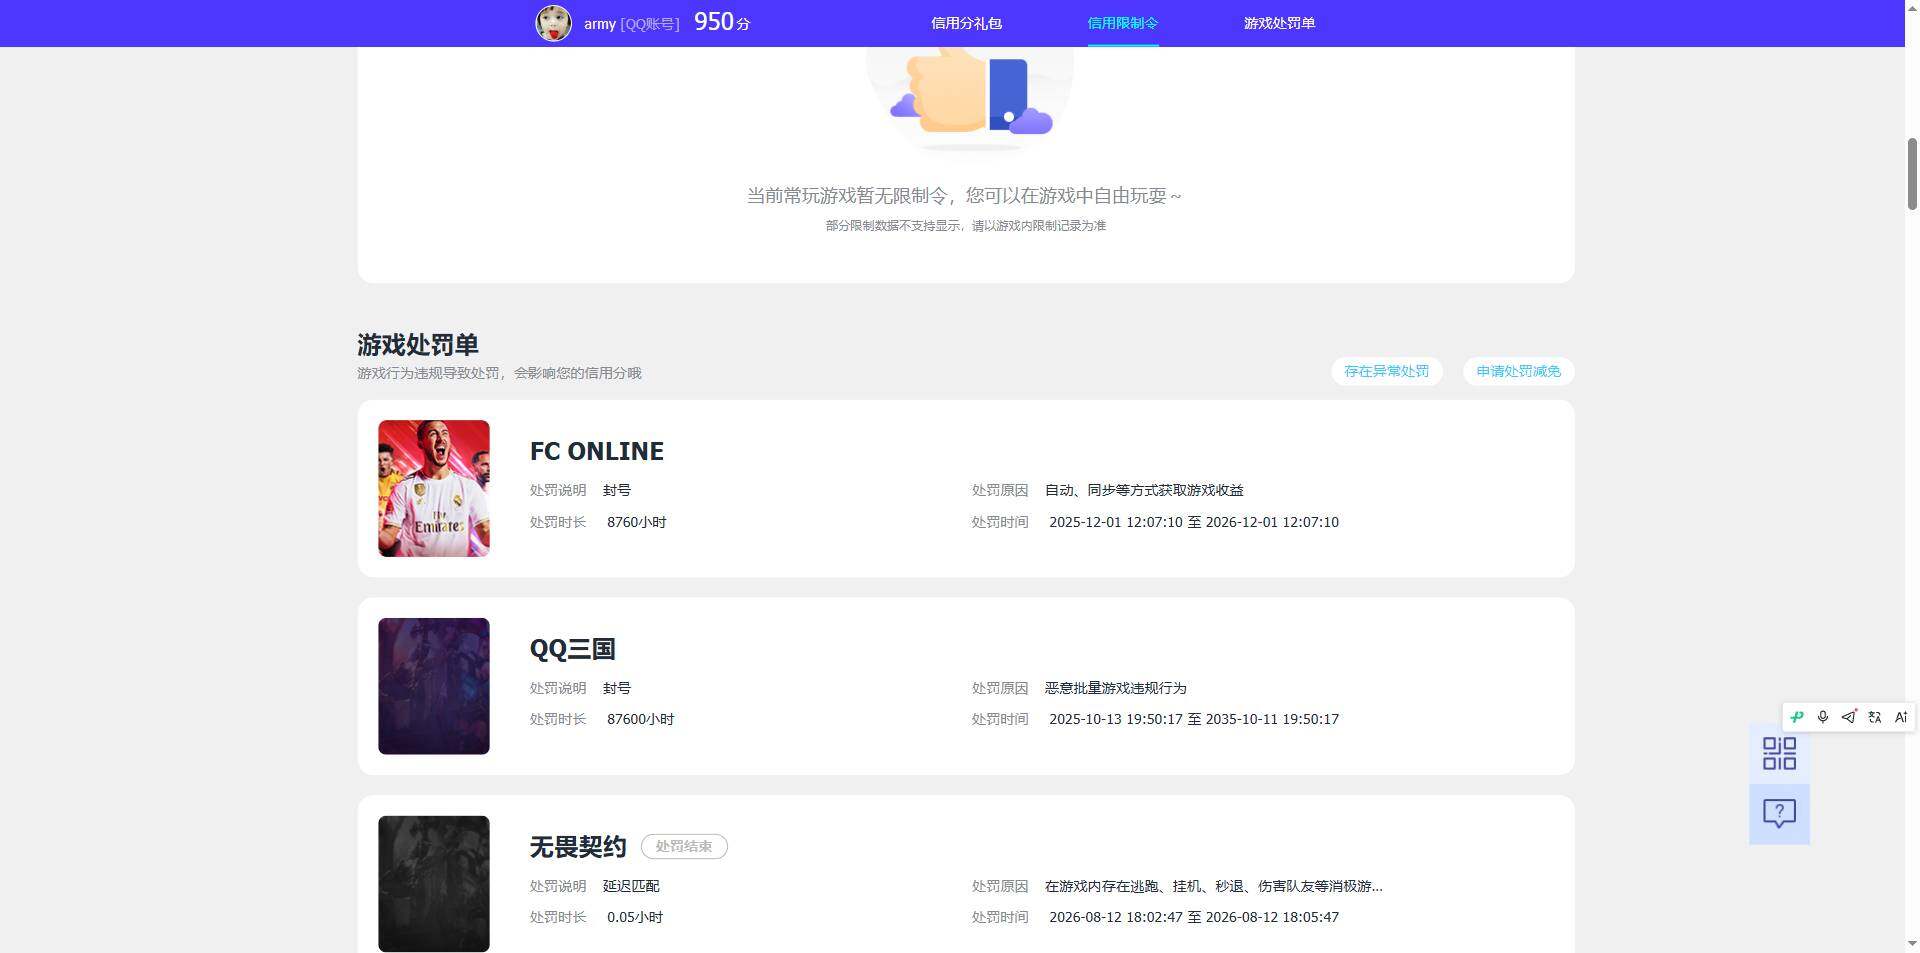Click the 无畏契约 game cover thumbnail
The height and width of the screenshot is (953, 1920).
pyautogui.click(x=434, y=884)
